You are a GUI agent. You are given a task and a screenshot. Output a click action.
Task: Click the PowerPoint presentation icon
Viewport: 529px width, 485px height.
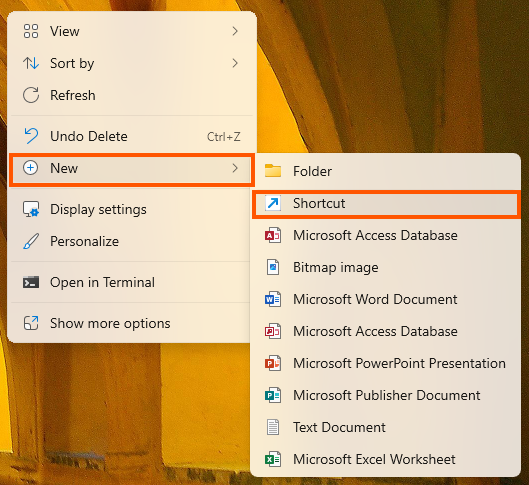[x=273, y=363]
